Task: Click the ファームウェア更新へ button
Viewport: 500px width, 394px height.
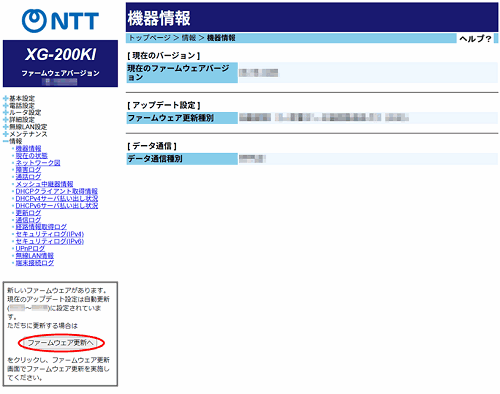Action: [61, 343]
